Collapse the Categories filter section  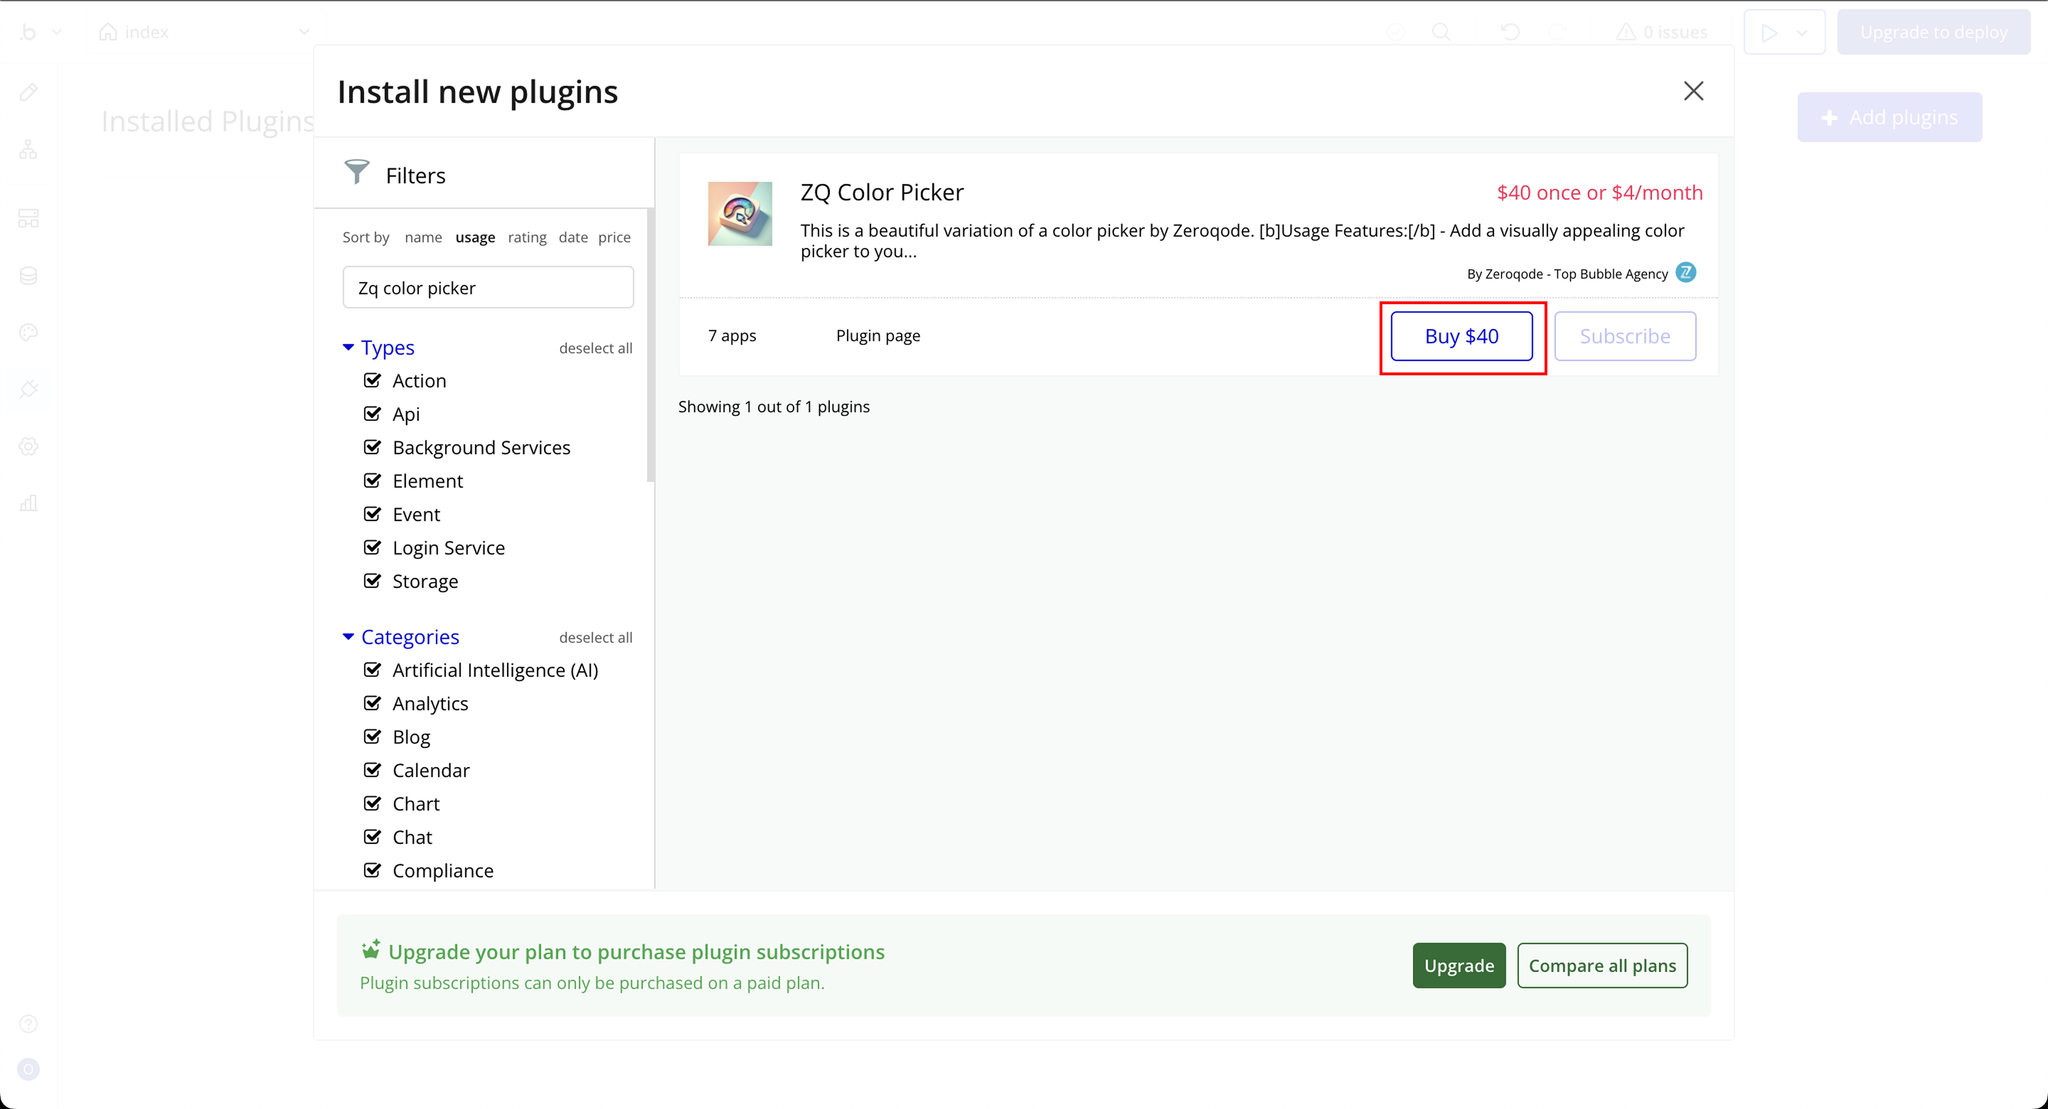[348, 637]
